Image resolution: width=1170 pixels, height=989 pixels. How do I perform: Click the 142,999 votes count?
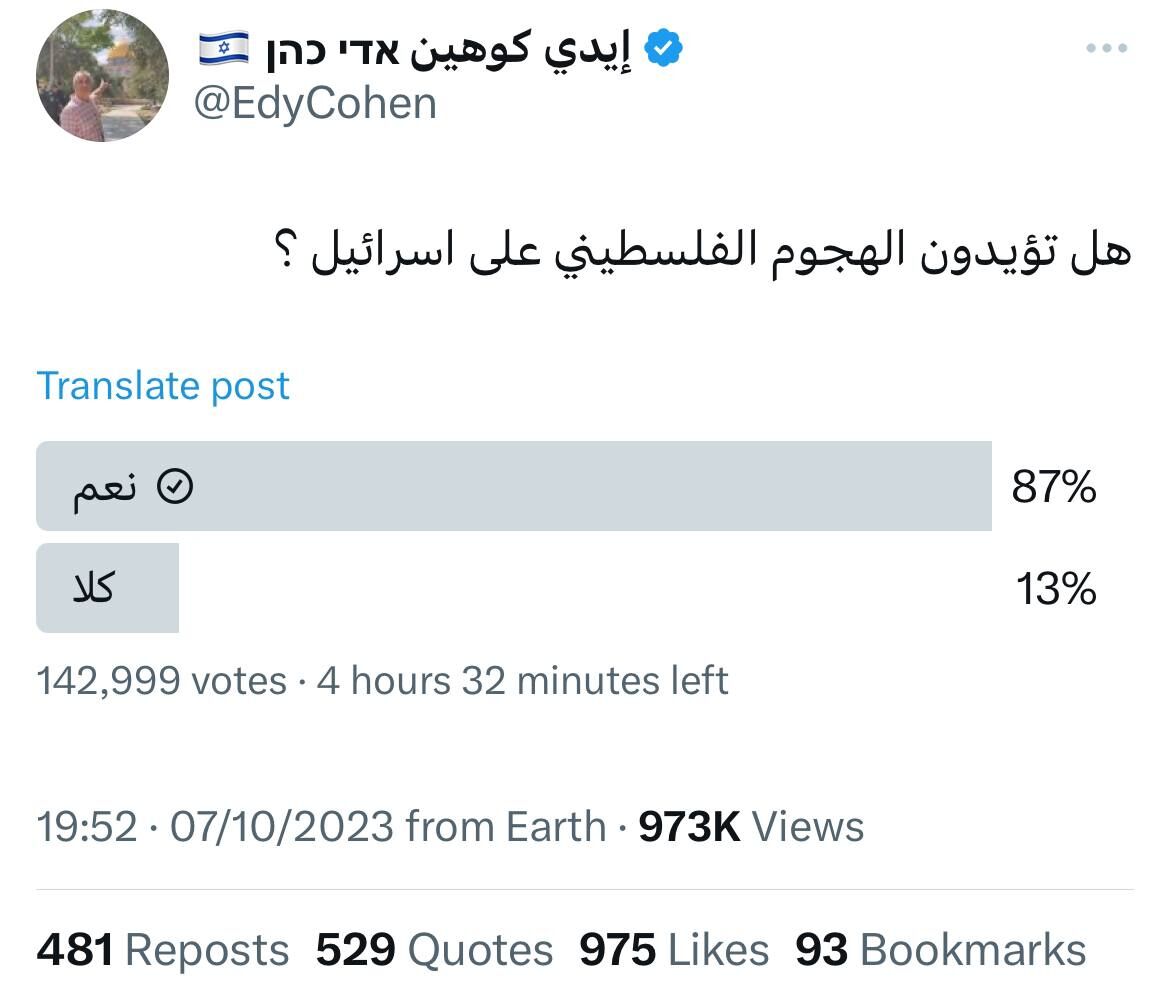162,681
